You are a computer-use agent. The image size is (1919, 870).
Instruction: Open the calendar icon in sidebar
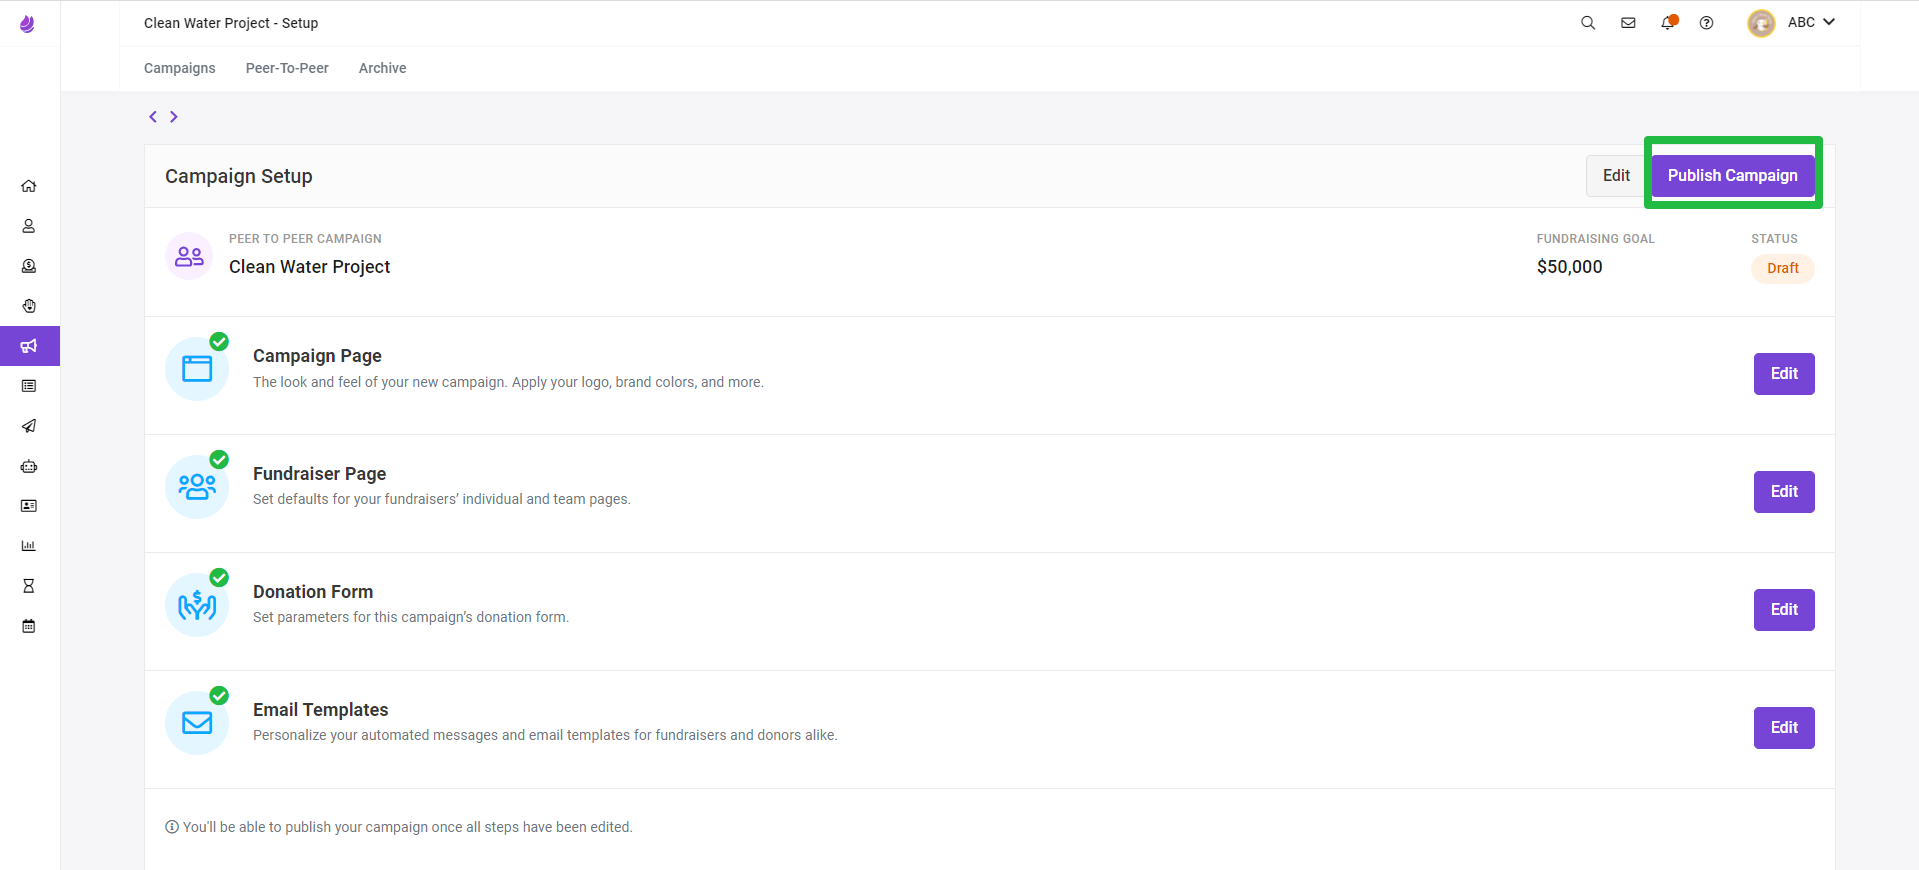pos(29,626)
